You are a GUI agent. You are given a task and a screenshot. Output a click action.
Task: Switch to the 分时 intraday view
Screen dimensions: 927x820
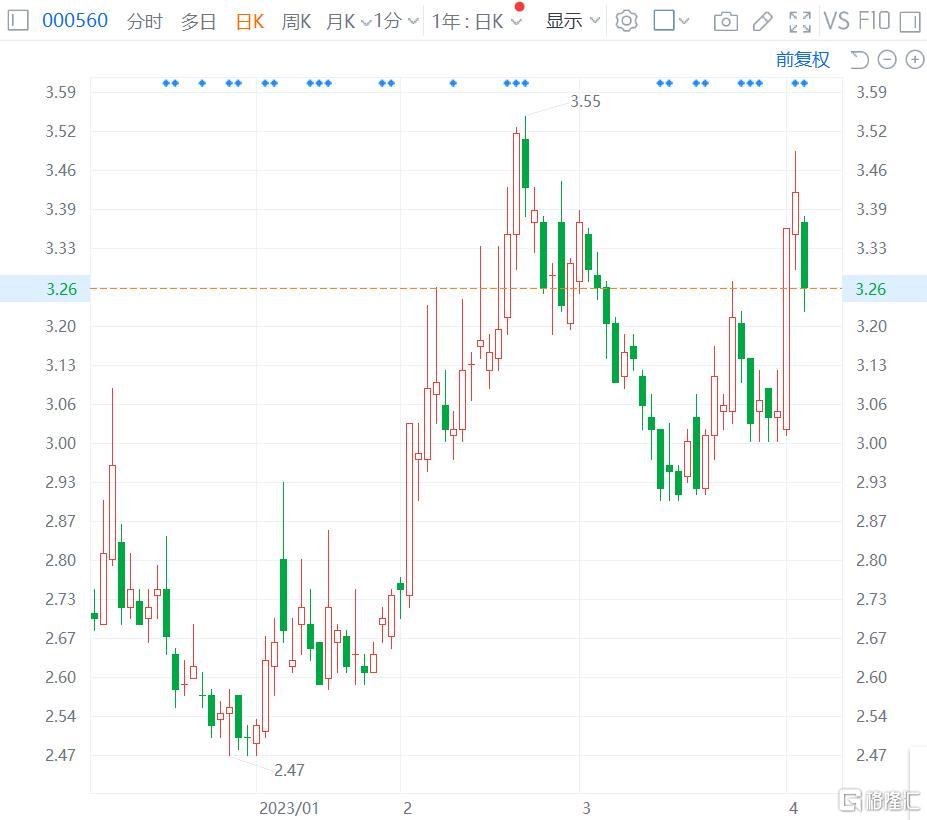[x=144, y=22]
